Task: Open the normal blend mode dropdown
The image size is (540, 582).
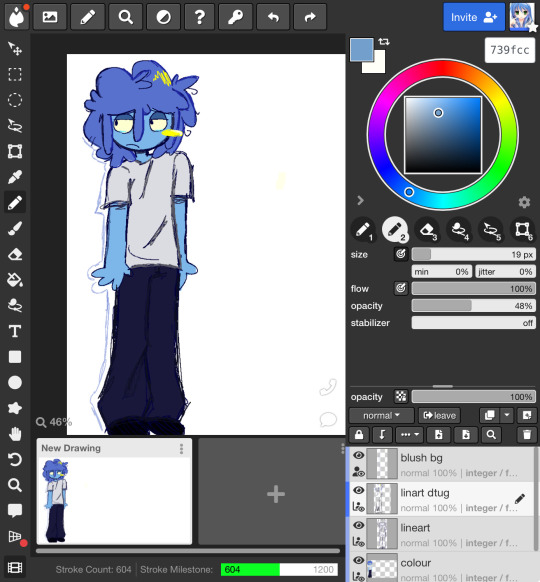Action: [381, 415]
